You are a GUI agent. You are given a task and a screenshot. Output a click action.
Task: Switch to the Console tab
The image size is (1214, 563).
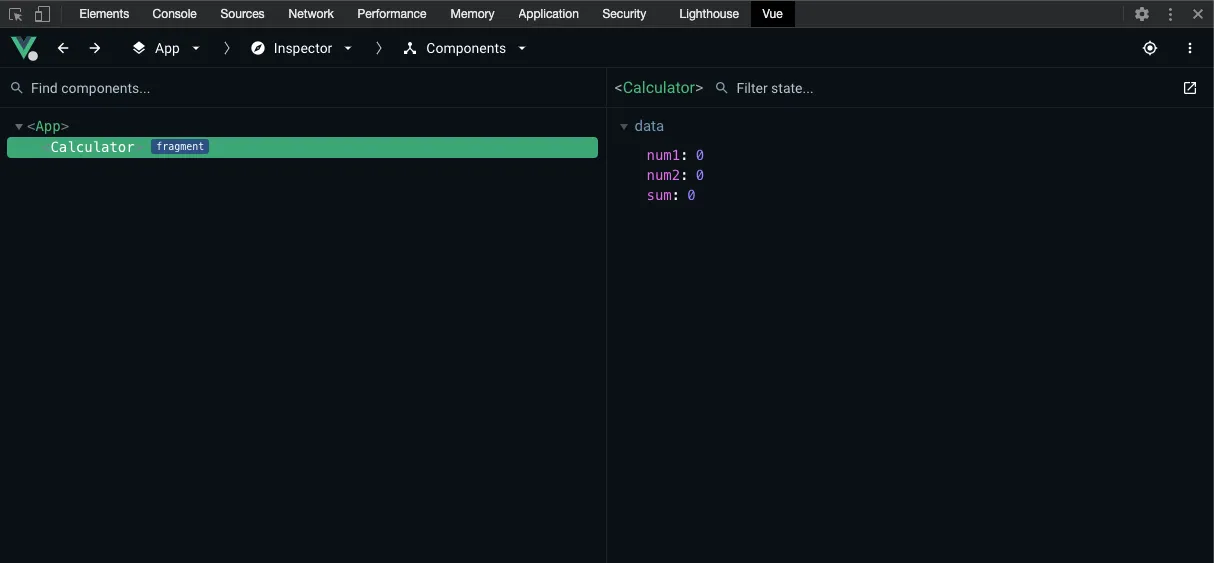click(x=175, y=14)
